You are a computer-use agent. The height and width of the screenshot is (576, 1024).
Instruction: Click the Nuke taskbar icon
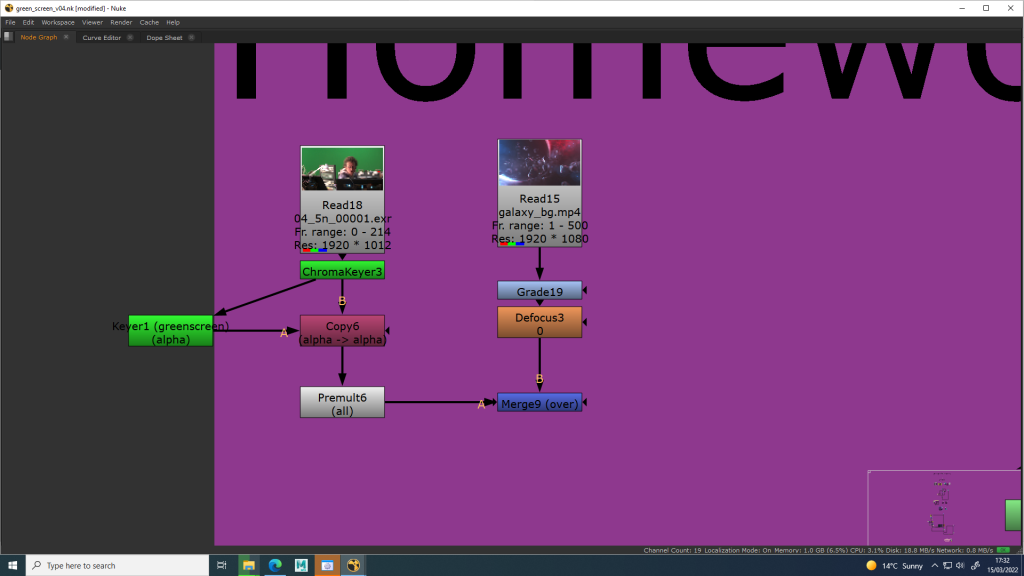tap(353, 566)
